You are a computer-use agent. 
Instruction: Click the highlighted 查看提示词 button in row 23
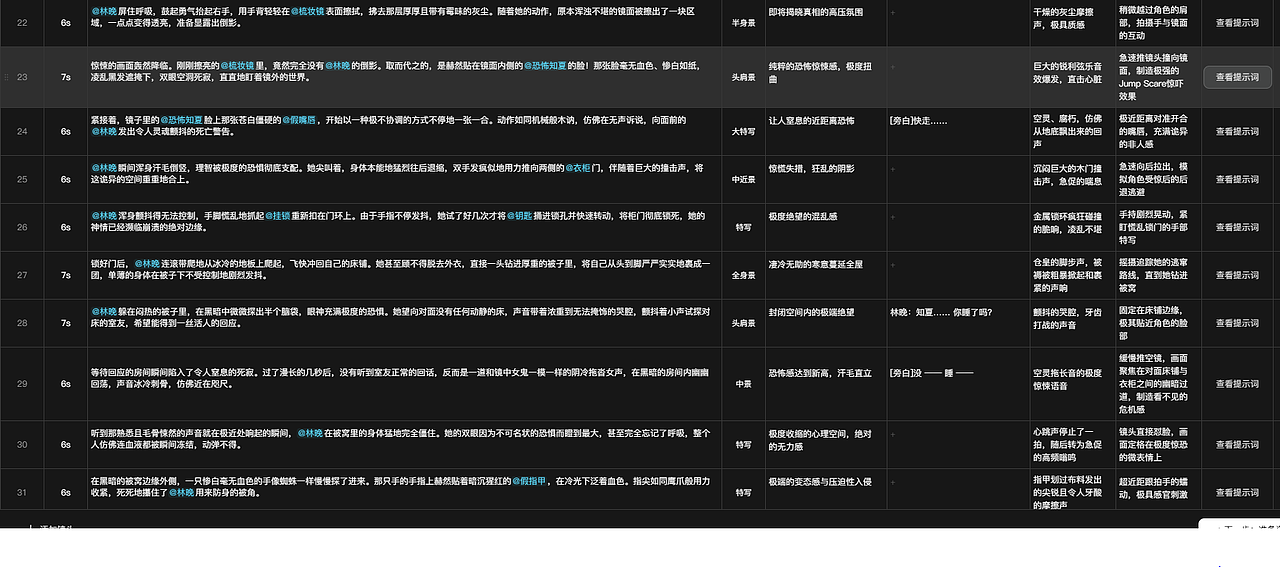coord(1237,77)
